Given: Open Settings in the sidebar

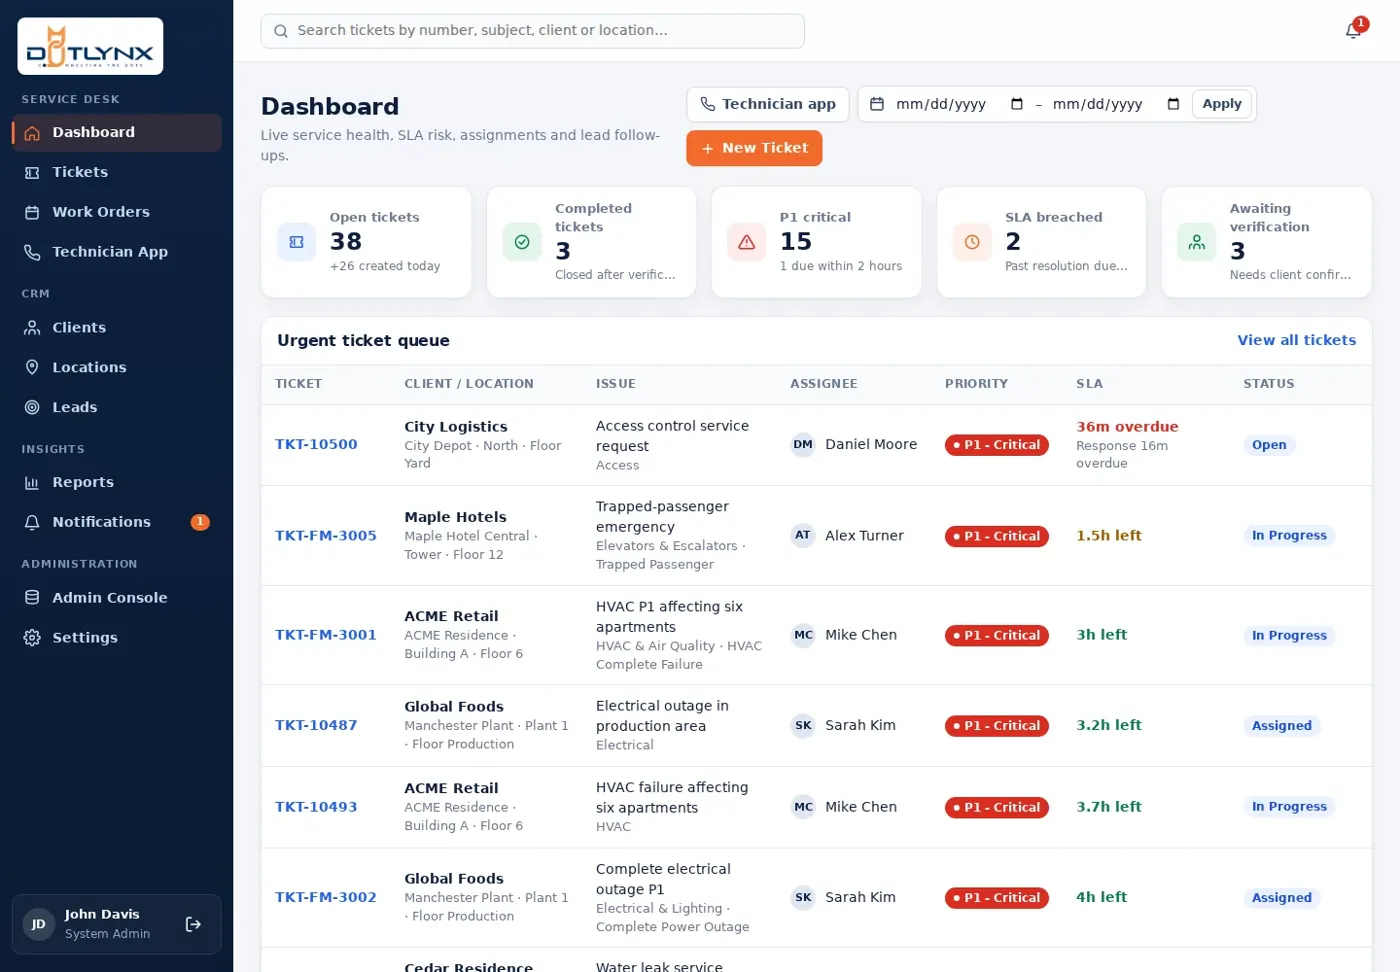Looking at the screenshot, I should (117, 638).
